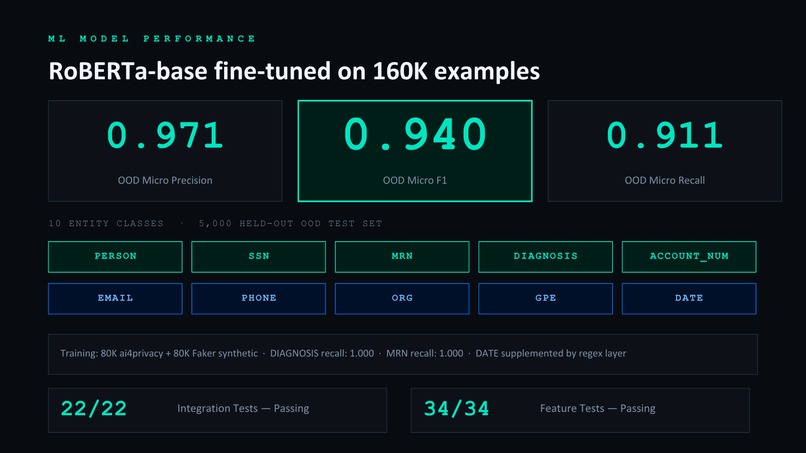
Task: Click Feature Tests — Passing label
Action: (x=598, y=408)
